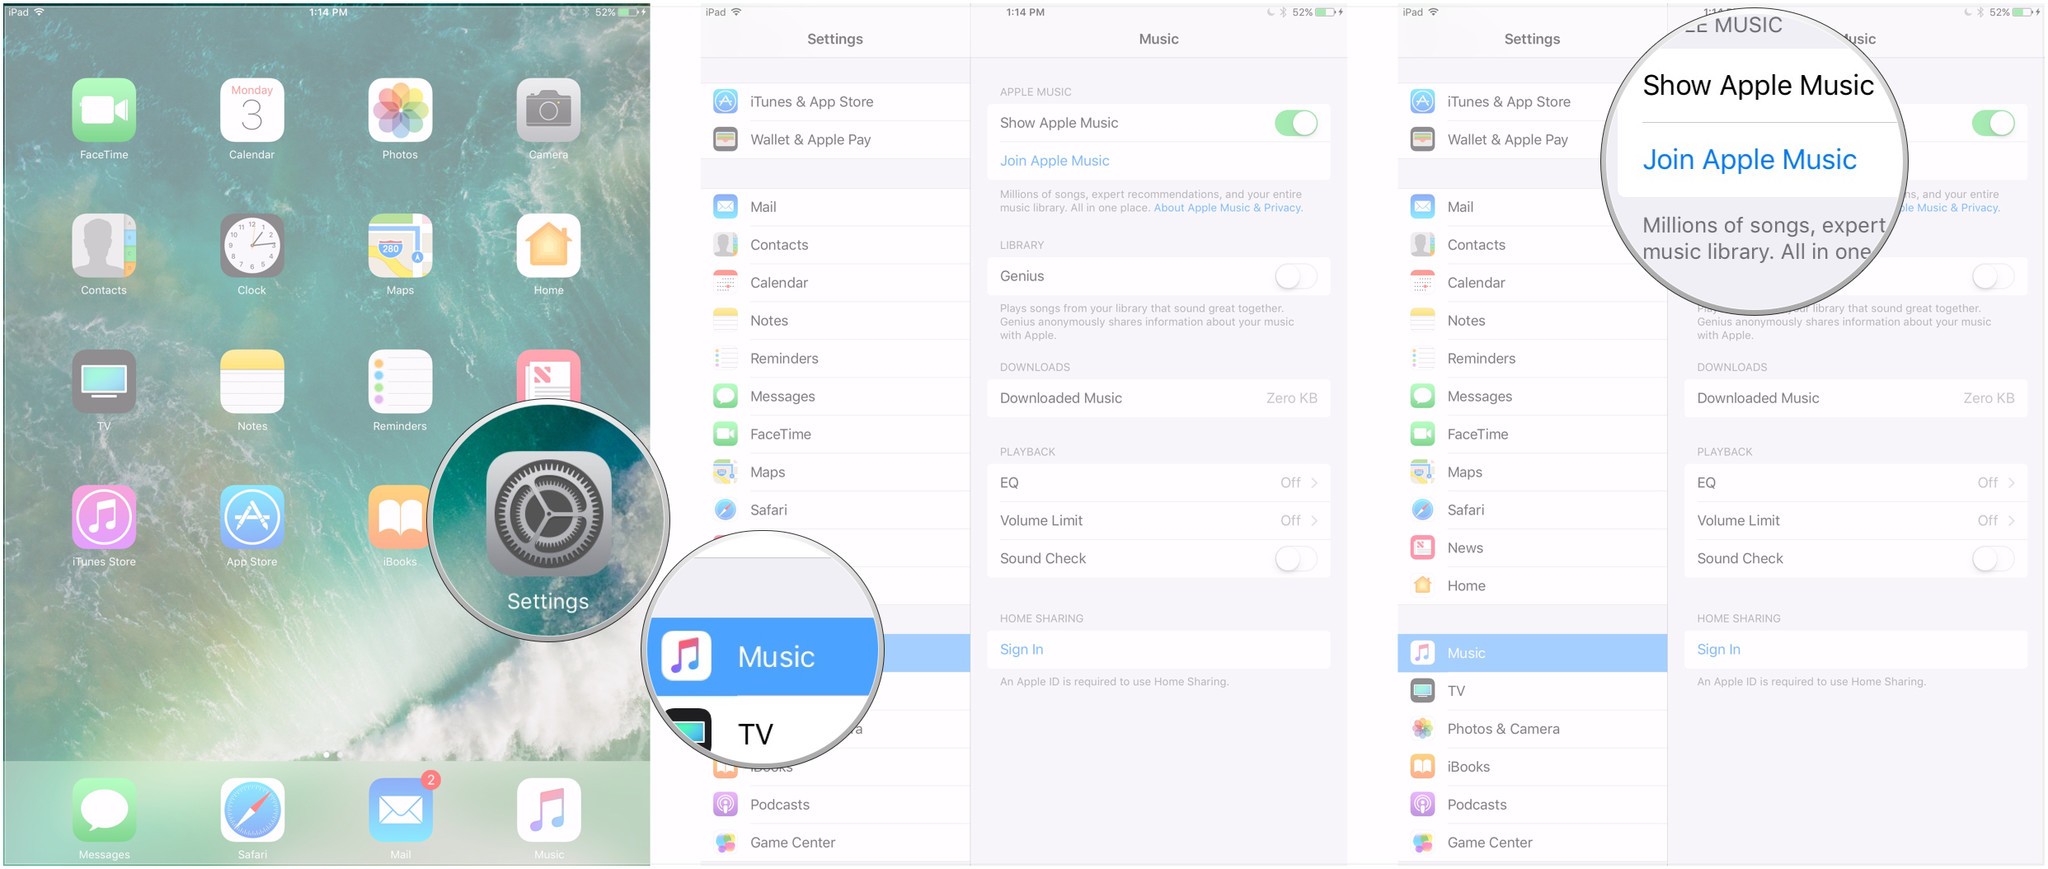Tap the Wi-Fi icon on the home screen status bar
2048x869 pixels.
point(39,12)
